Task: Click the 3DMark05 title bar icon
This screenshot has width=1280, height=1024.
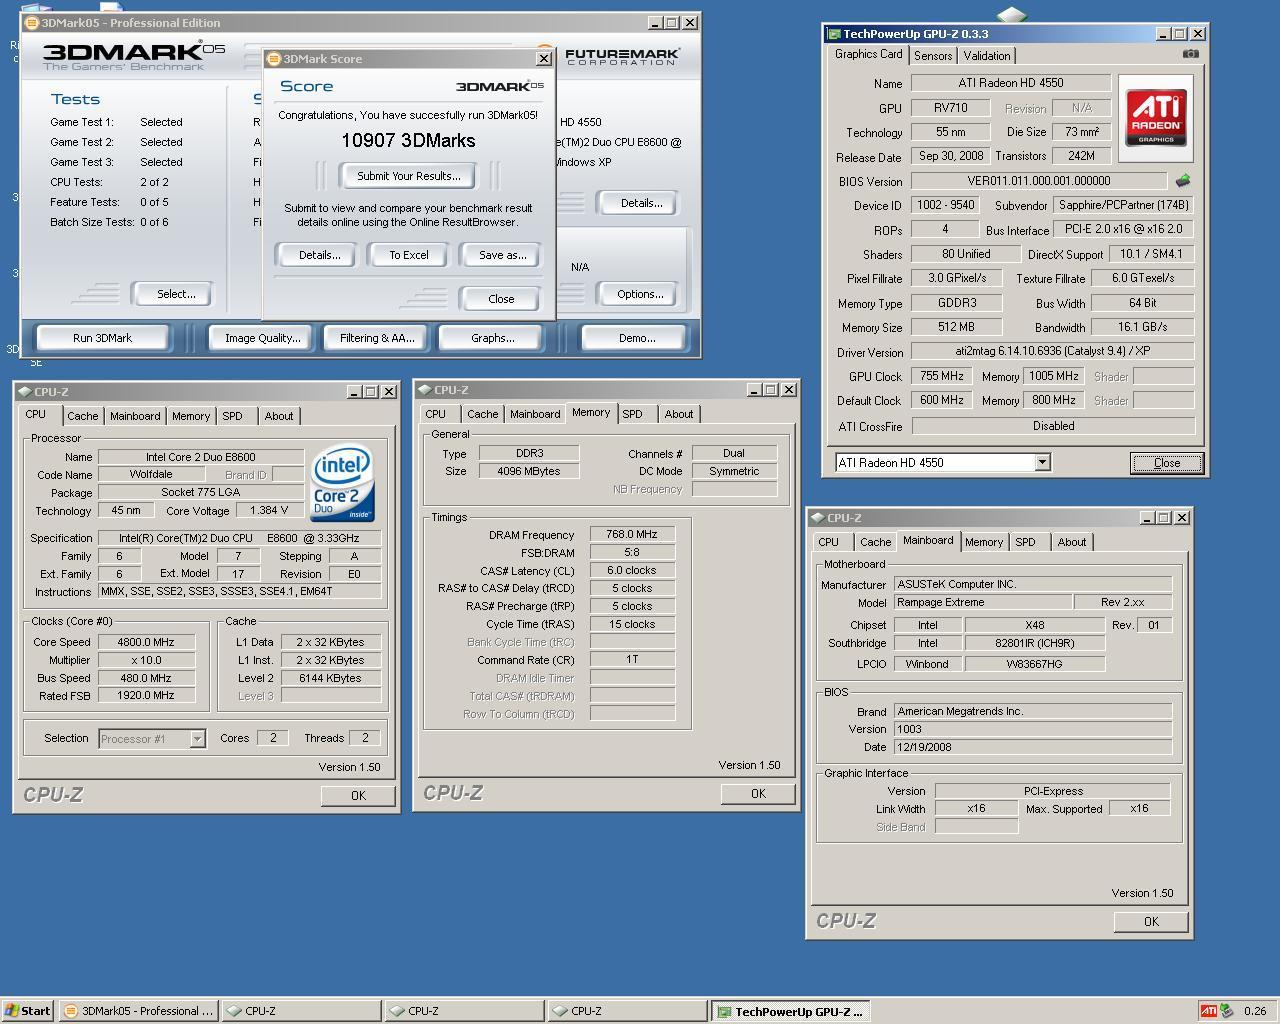Action: point(32,22)
